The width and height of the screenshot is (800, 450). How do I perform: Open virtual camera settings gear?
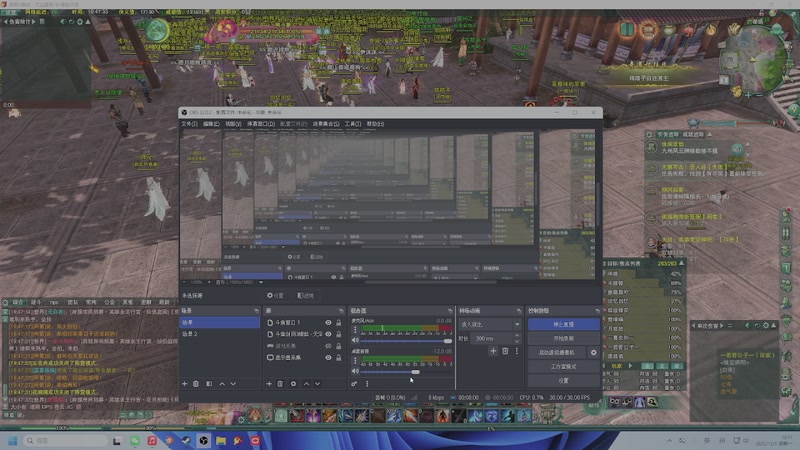593,353
